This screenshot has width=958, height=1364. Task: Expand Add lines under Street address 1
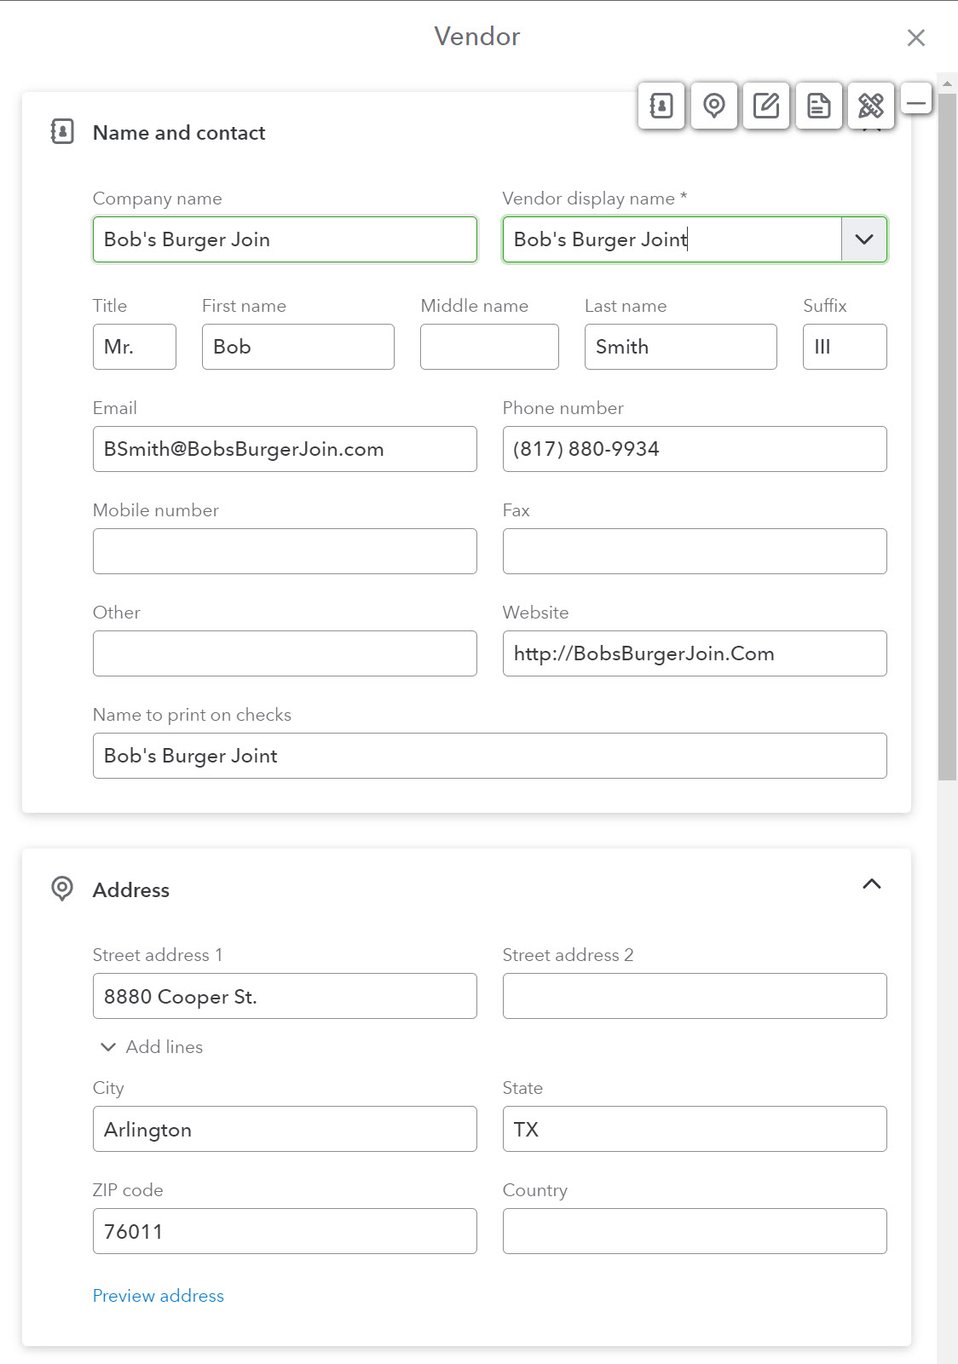[149, 1046]
